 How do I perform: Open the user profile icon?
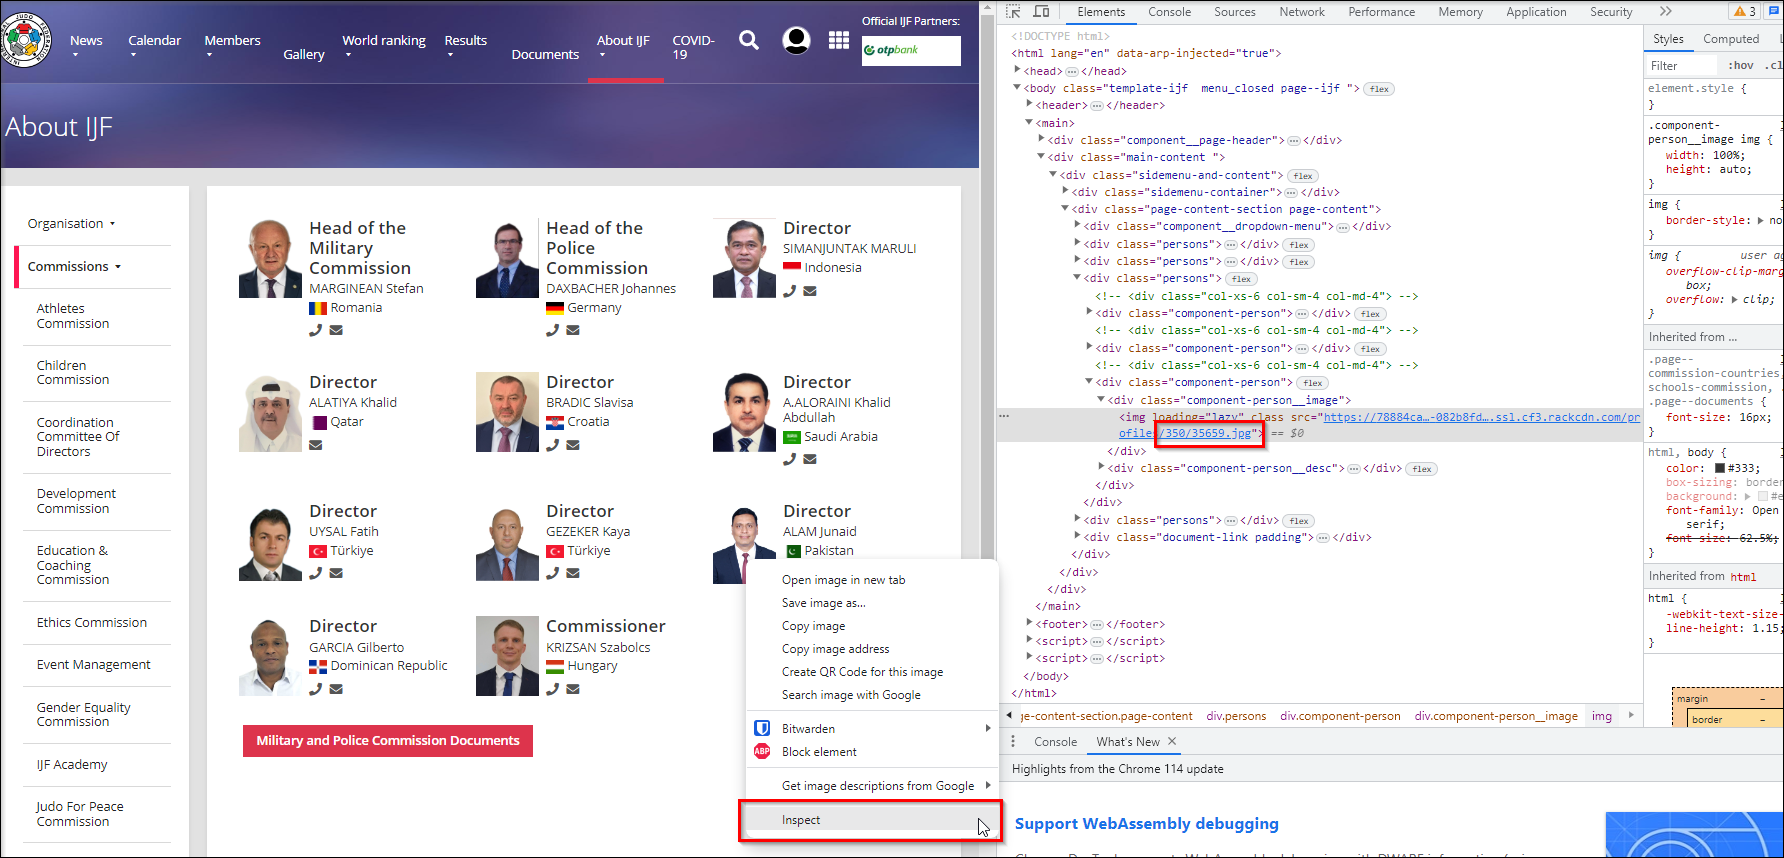coord(796,40)
